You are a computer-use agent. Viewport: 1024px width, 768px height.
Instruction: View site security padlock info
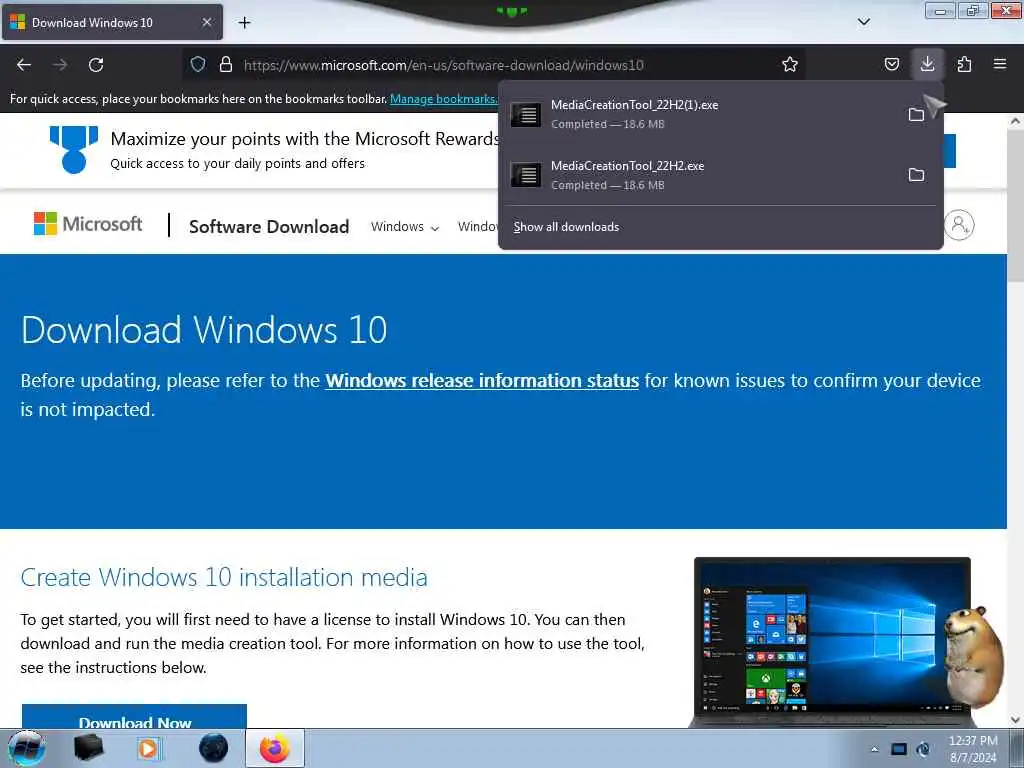pos(226,64)
